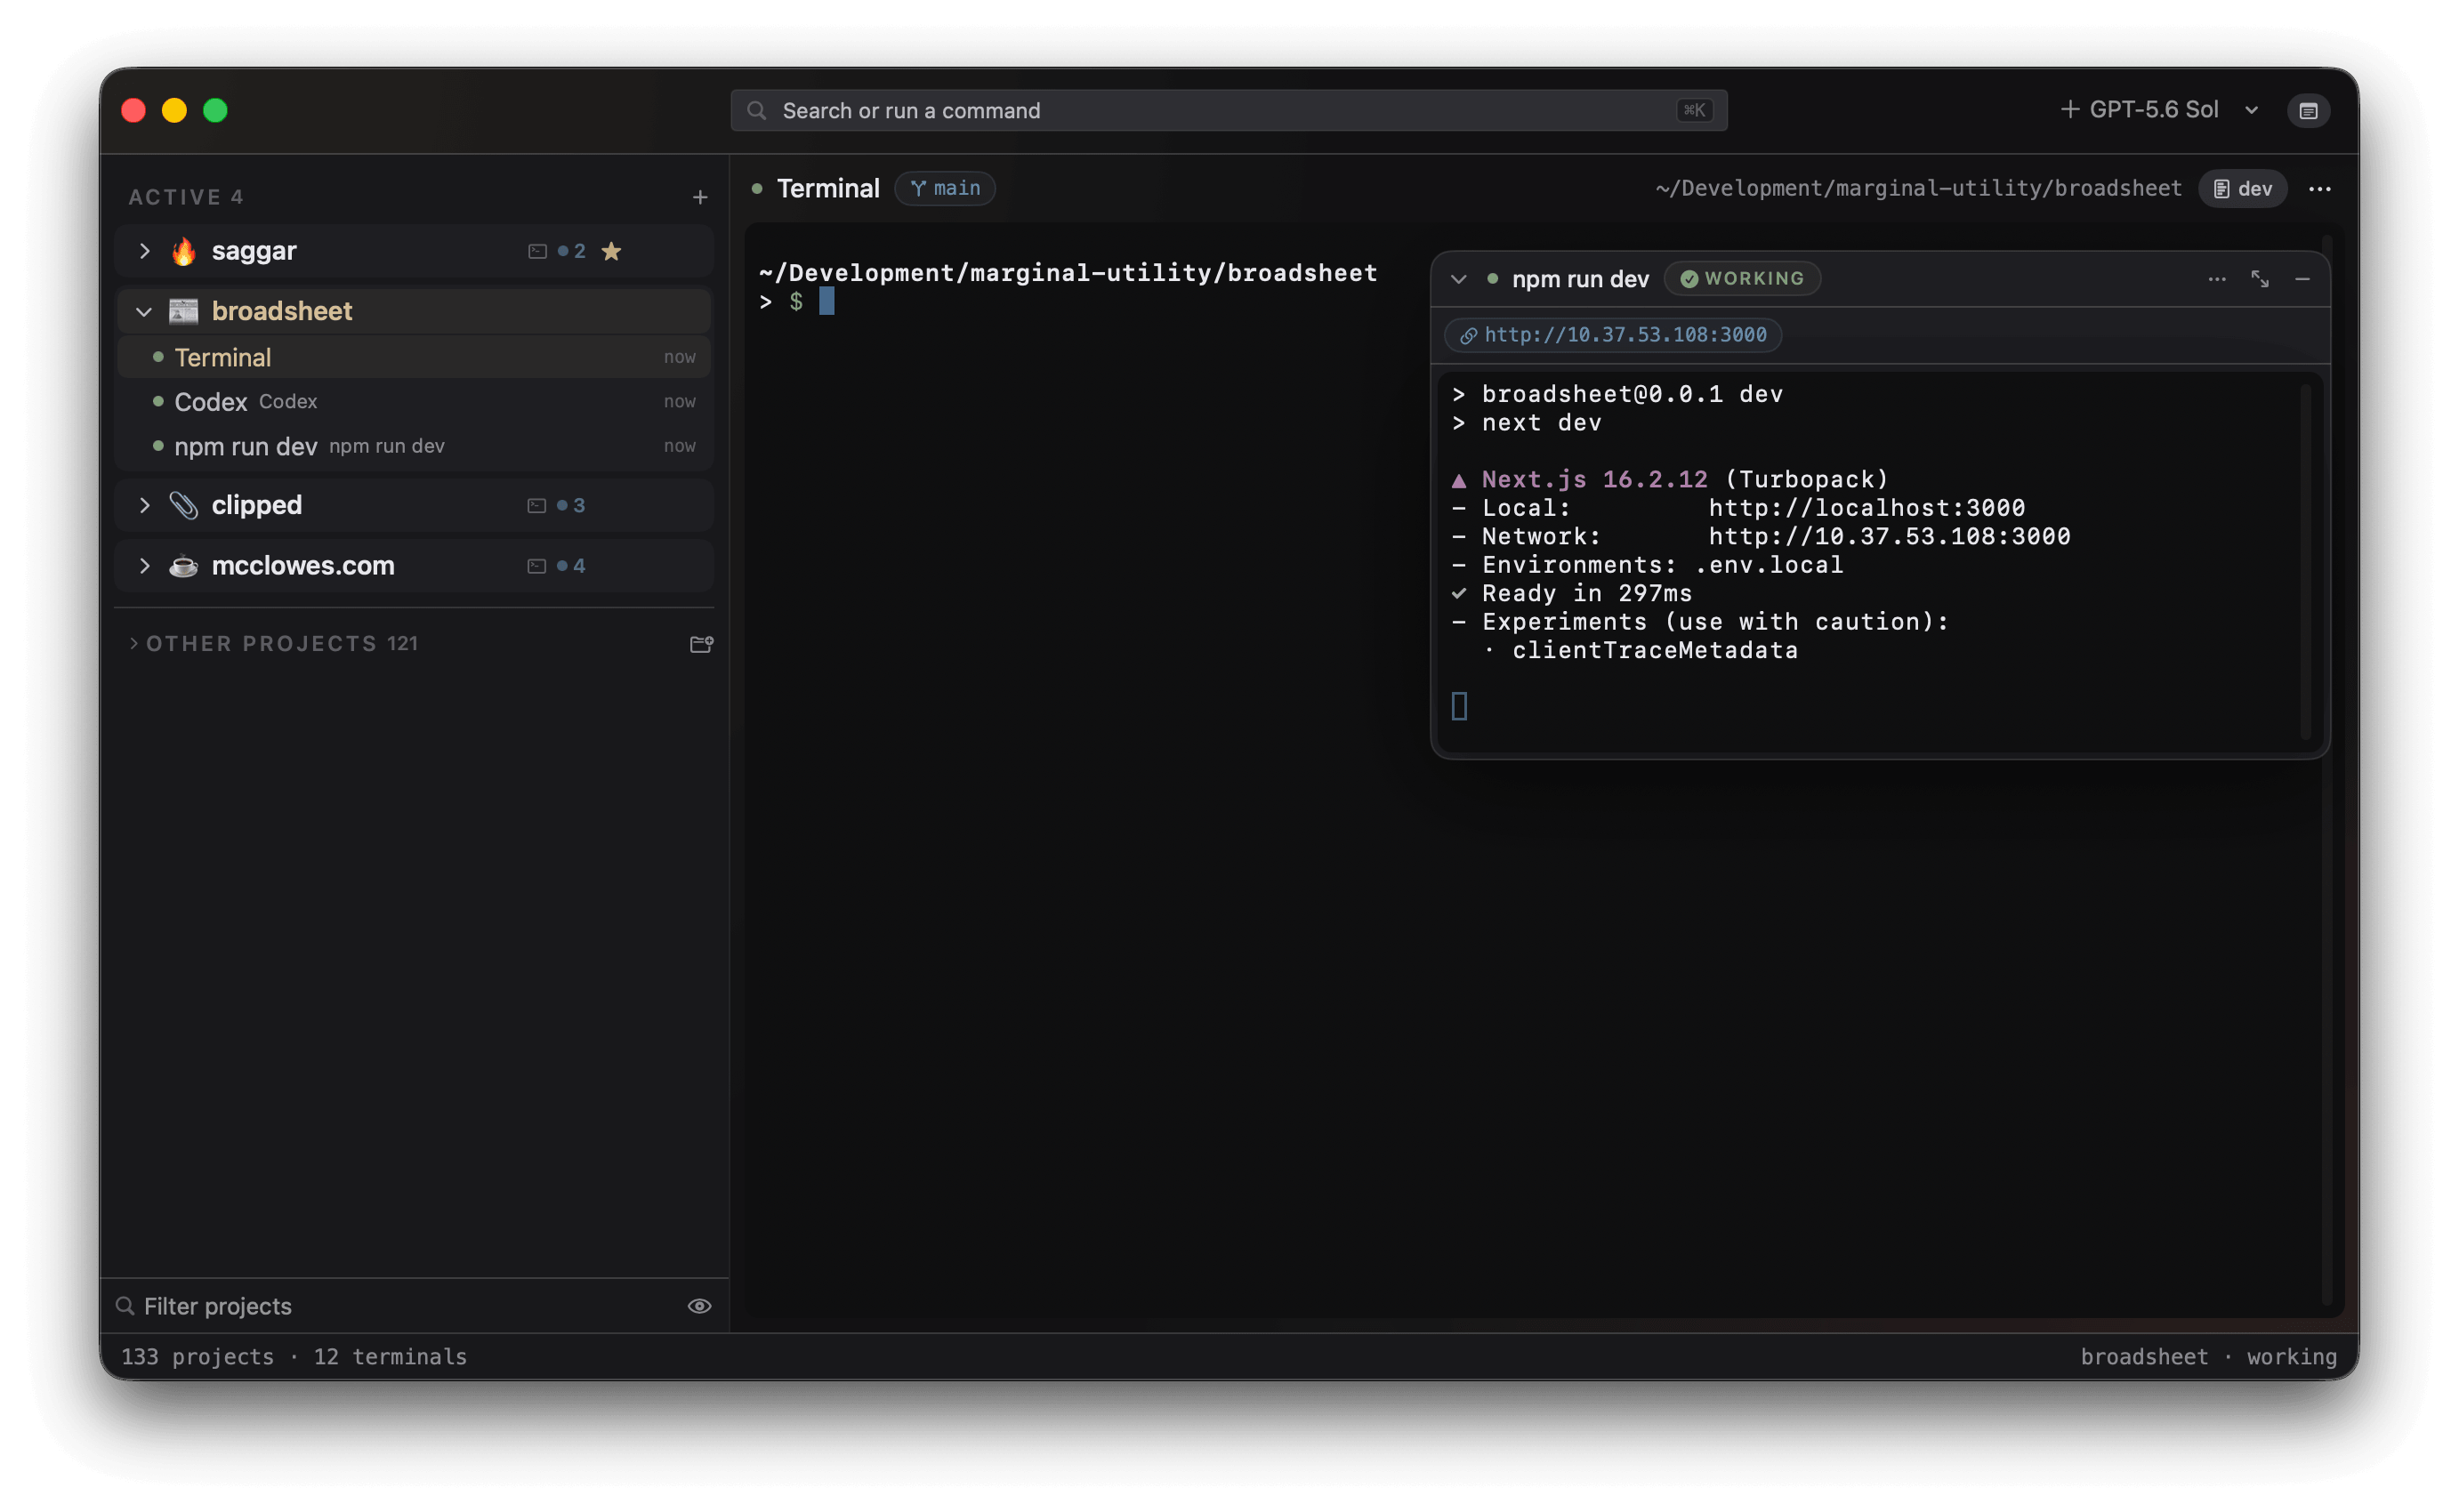Select the broadsheet project name
This screenshot has height=1512, width=2459.
pyautogui.click(x=282, y=311)
